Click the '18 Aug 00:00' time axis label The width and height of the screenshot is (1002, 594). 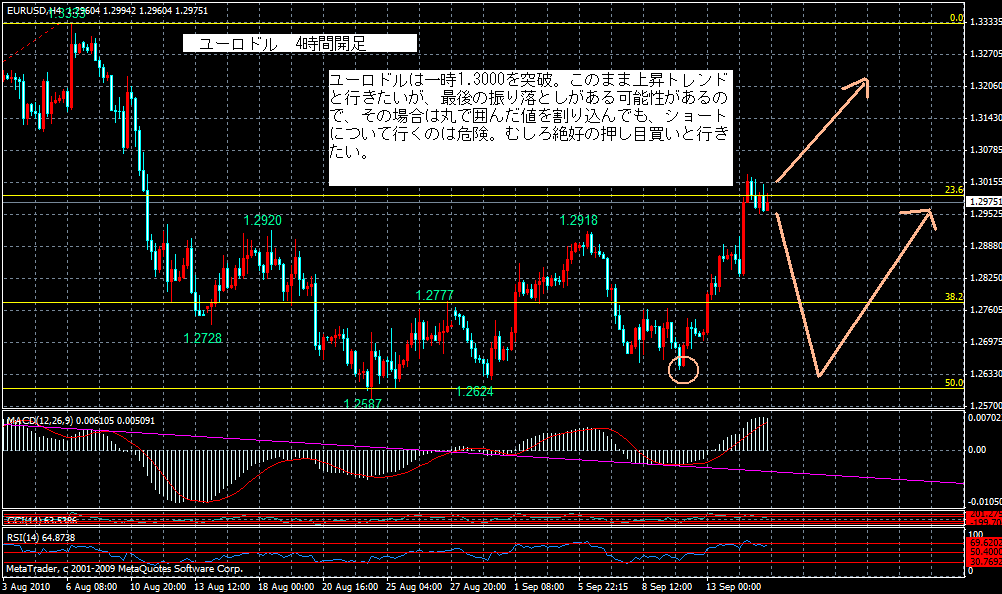click(286, 586)
